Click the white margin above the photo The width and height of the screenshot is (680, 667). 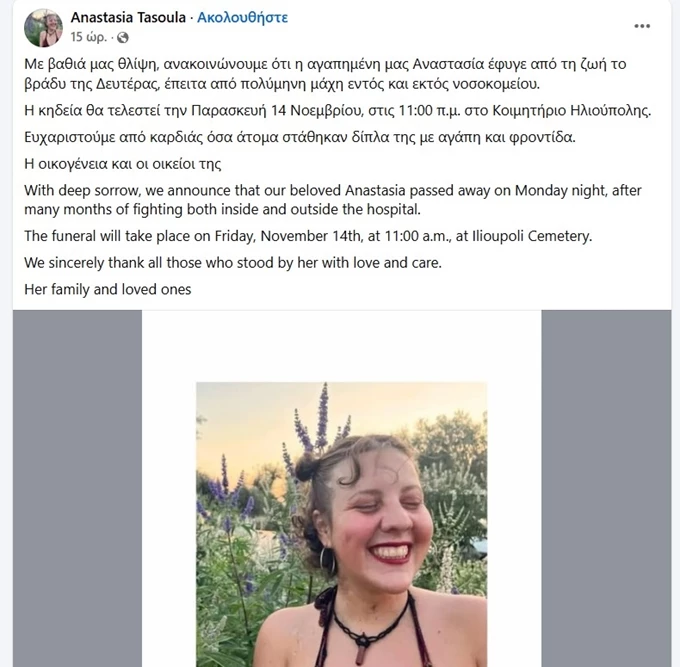pyautogui.click(x=341, y=345)
